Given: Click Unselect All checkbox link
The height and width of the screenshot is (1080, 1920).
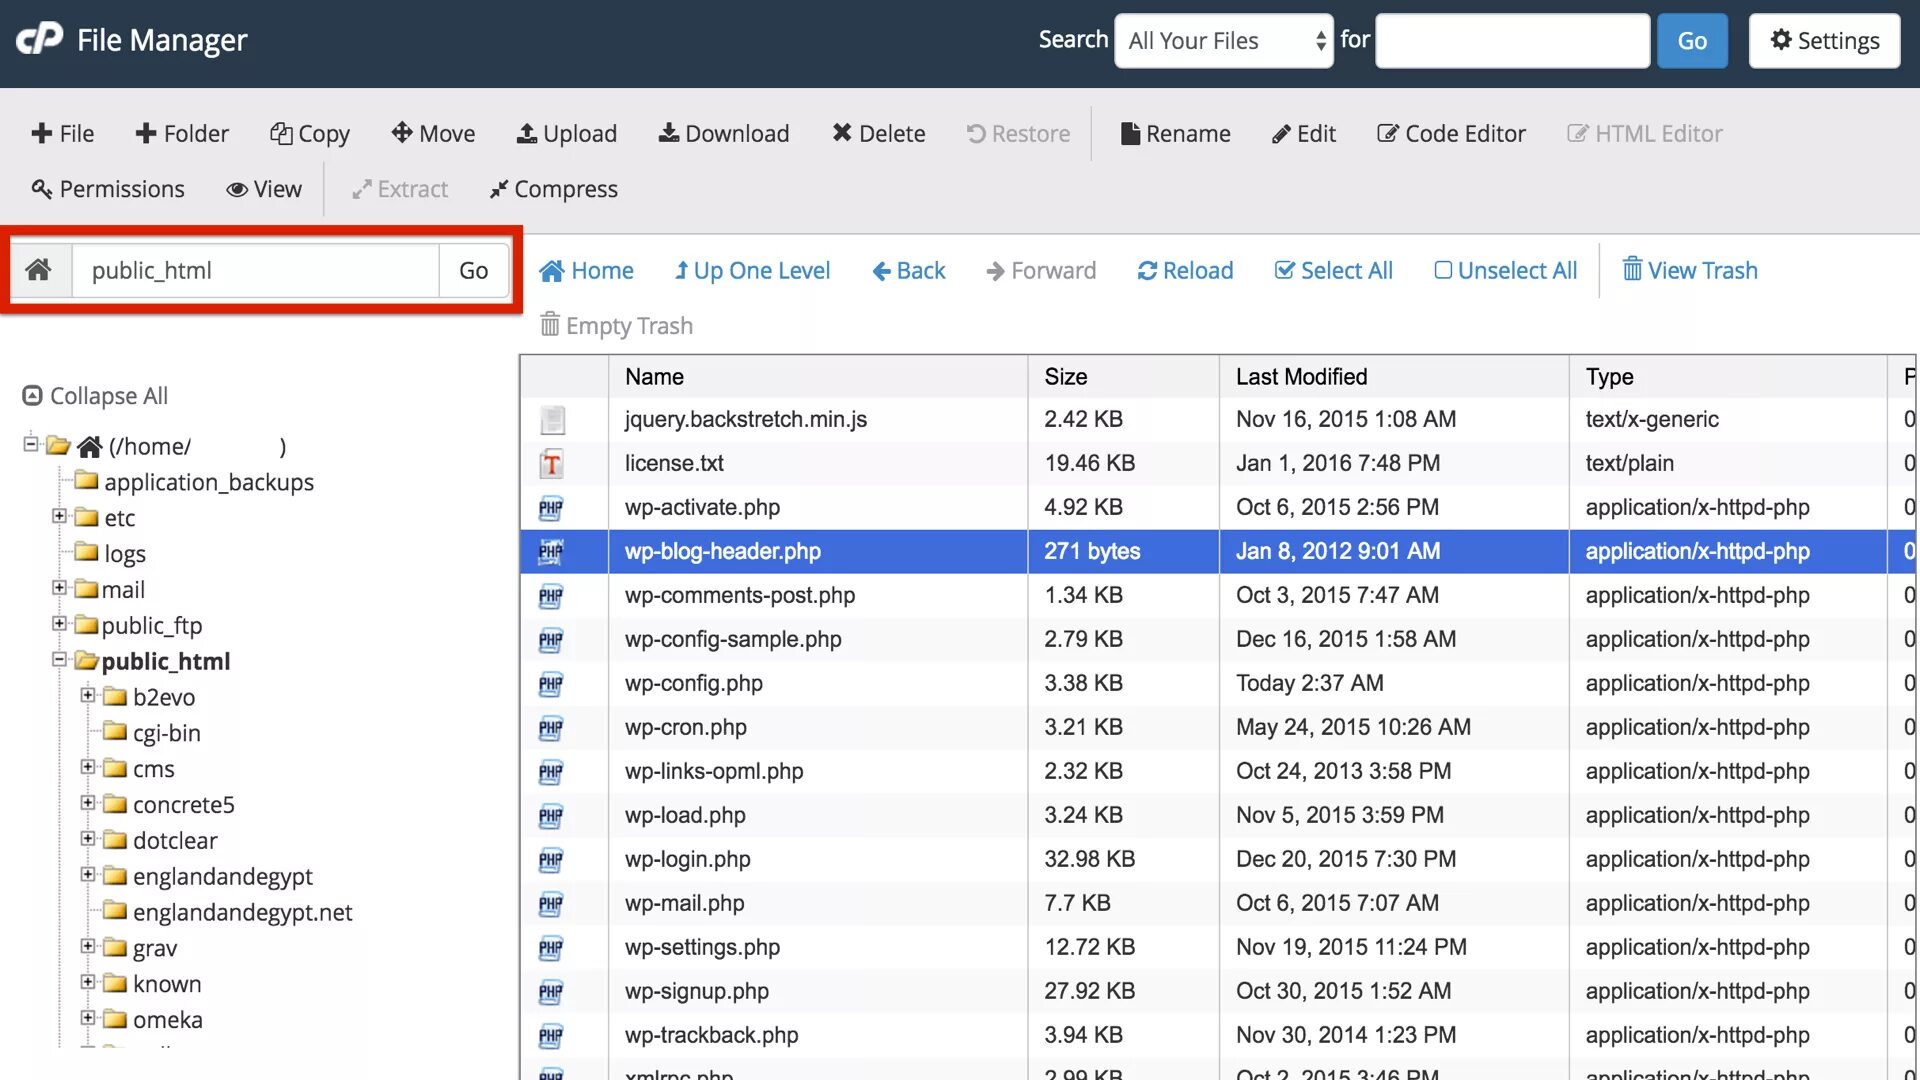Looking at the screenshot, I should (x=1505, y=271).
